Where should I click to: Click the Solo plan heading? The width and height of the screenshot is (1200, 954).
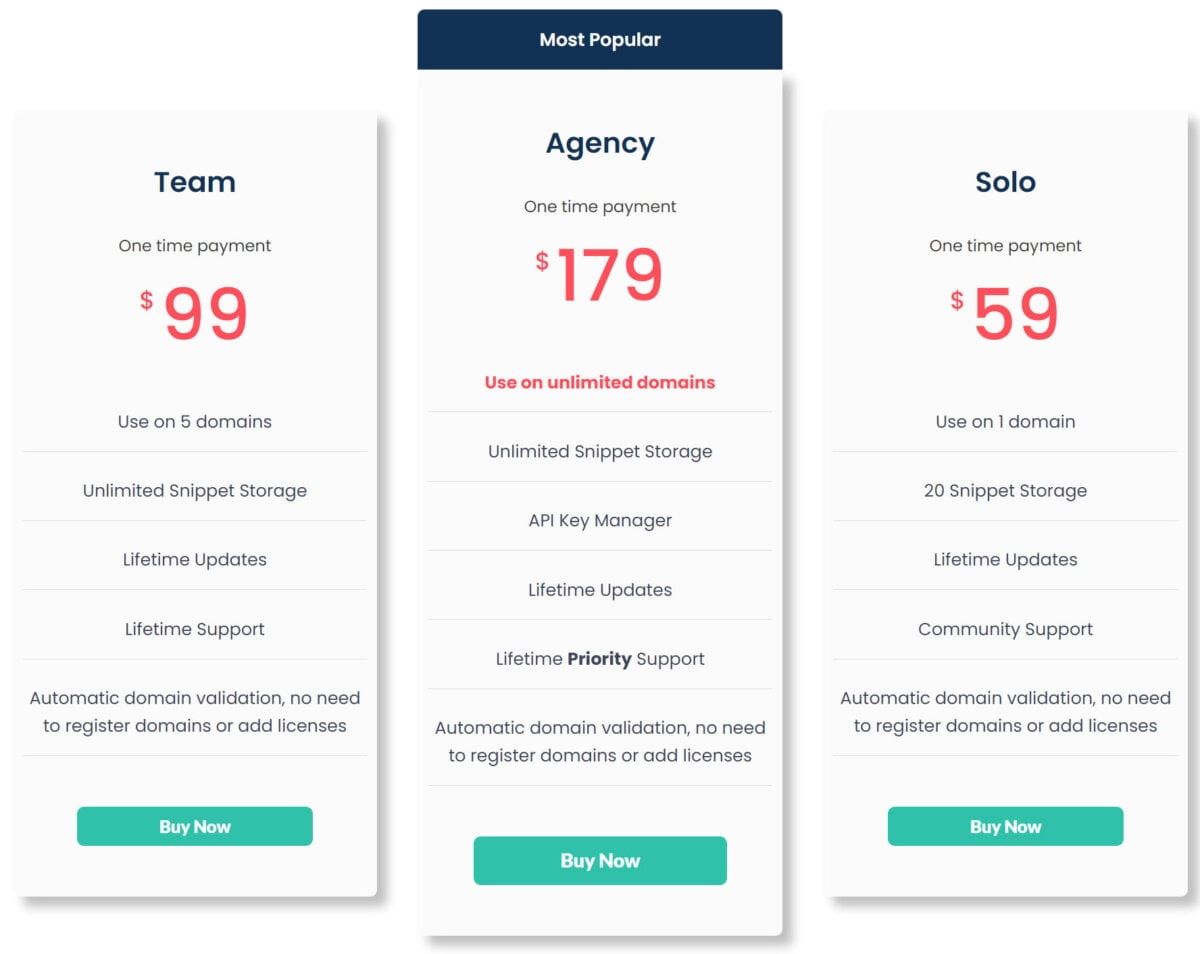coord(1005,182)
